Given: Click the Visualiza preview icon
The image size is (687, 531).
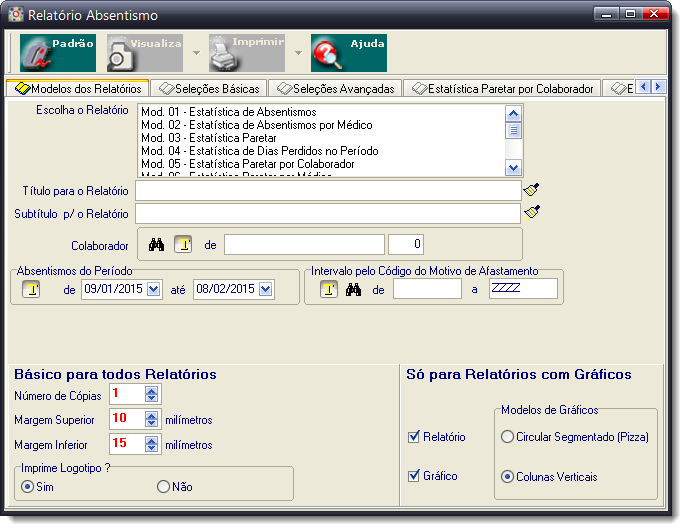Looking at the screenshot, I should 145,53.
